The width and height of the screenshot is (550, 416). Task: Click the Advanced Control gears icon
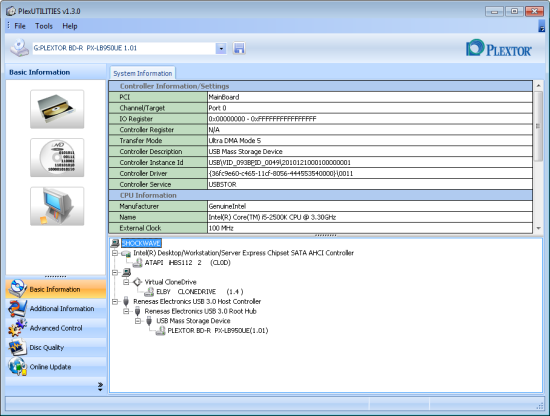click(x=17, y=328)
